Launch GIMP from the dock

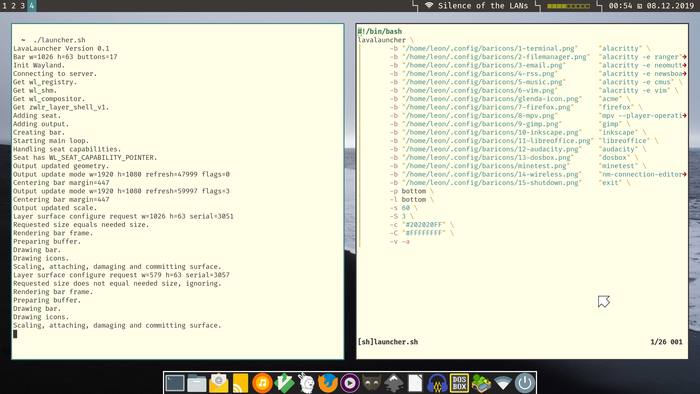coord(371,383)
